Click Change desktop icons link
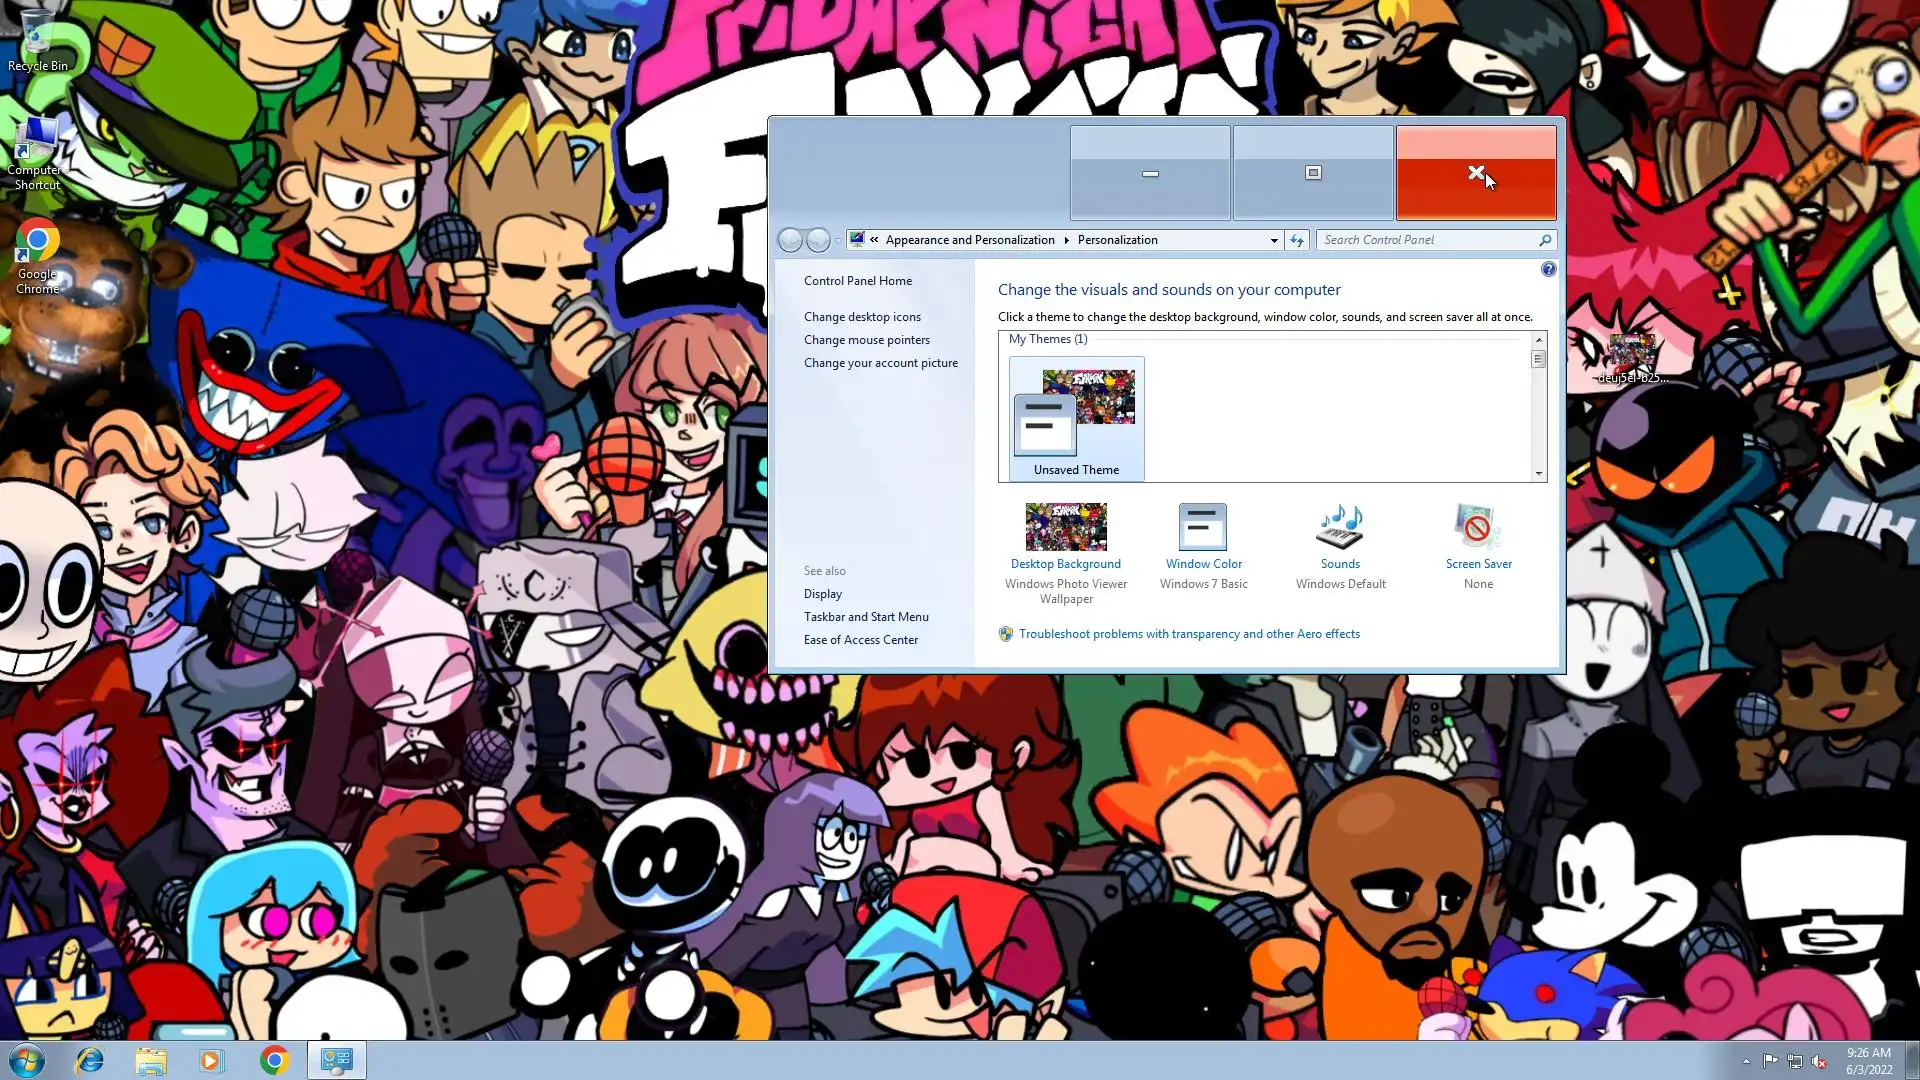1920x1080 pixels. click(862, 317)
